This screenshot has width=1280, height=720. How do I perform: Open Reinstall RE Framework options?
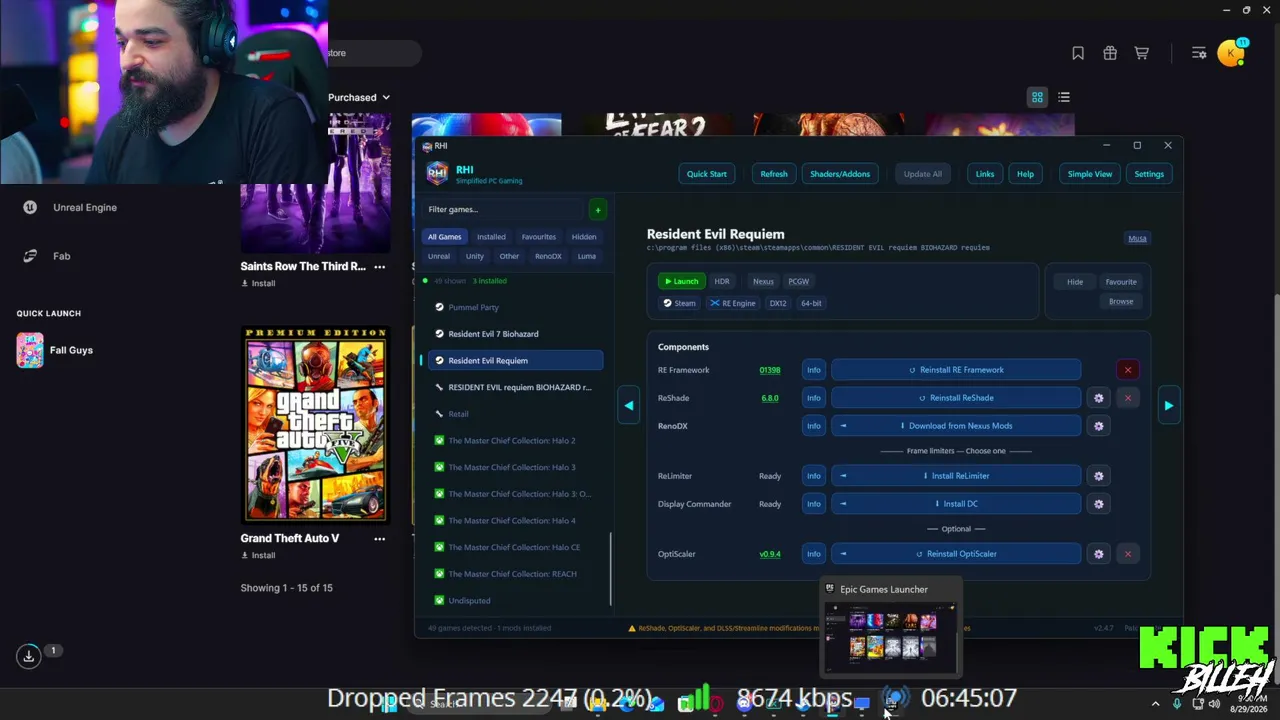pos(956,370)
